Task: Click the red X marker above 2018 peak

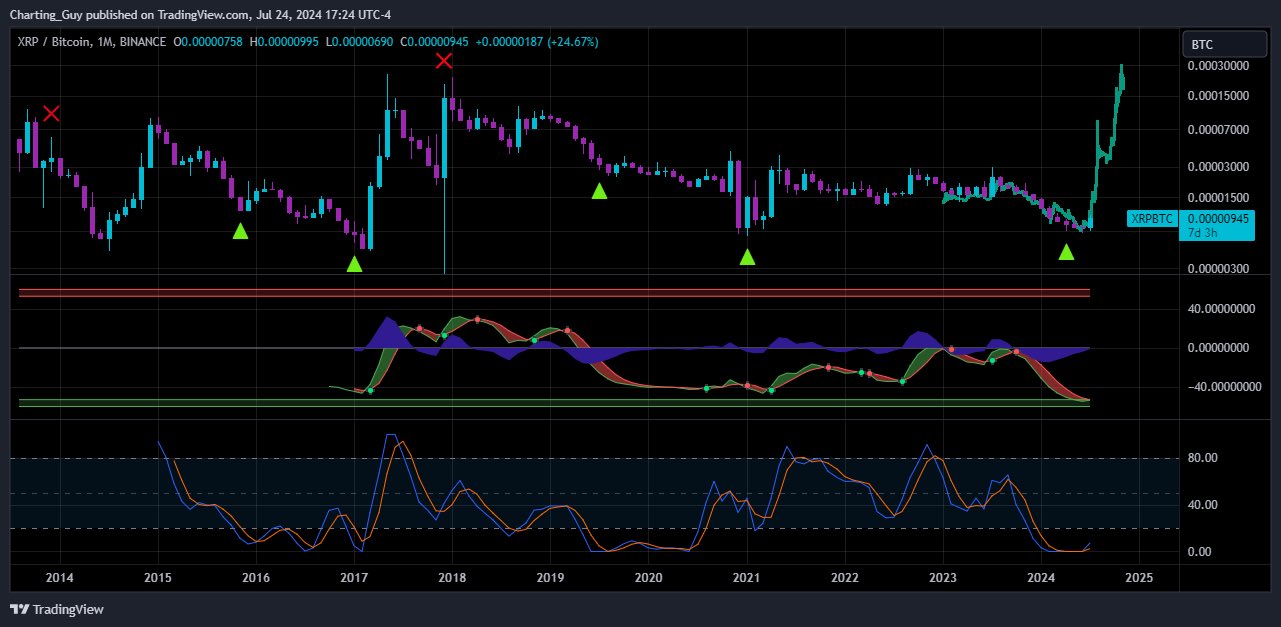Action: (444, 62)
